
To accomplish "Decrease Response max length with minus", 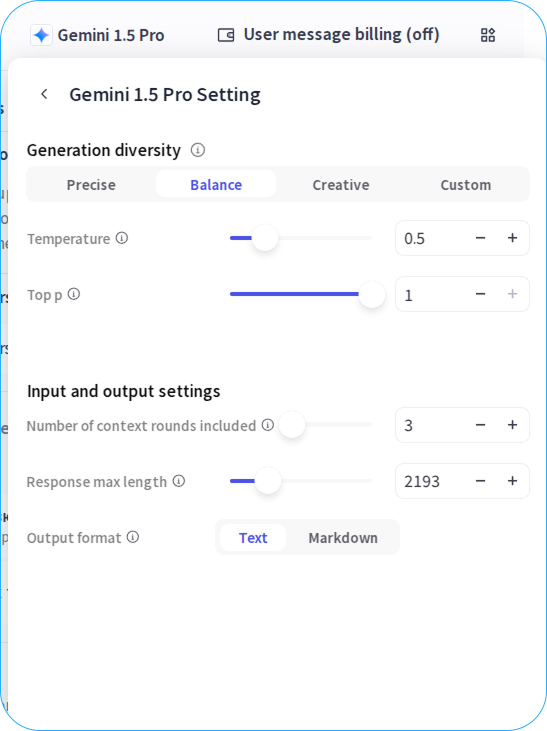I will [480, 481].
